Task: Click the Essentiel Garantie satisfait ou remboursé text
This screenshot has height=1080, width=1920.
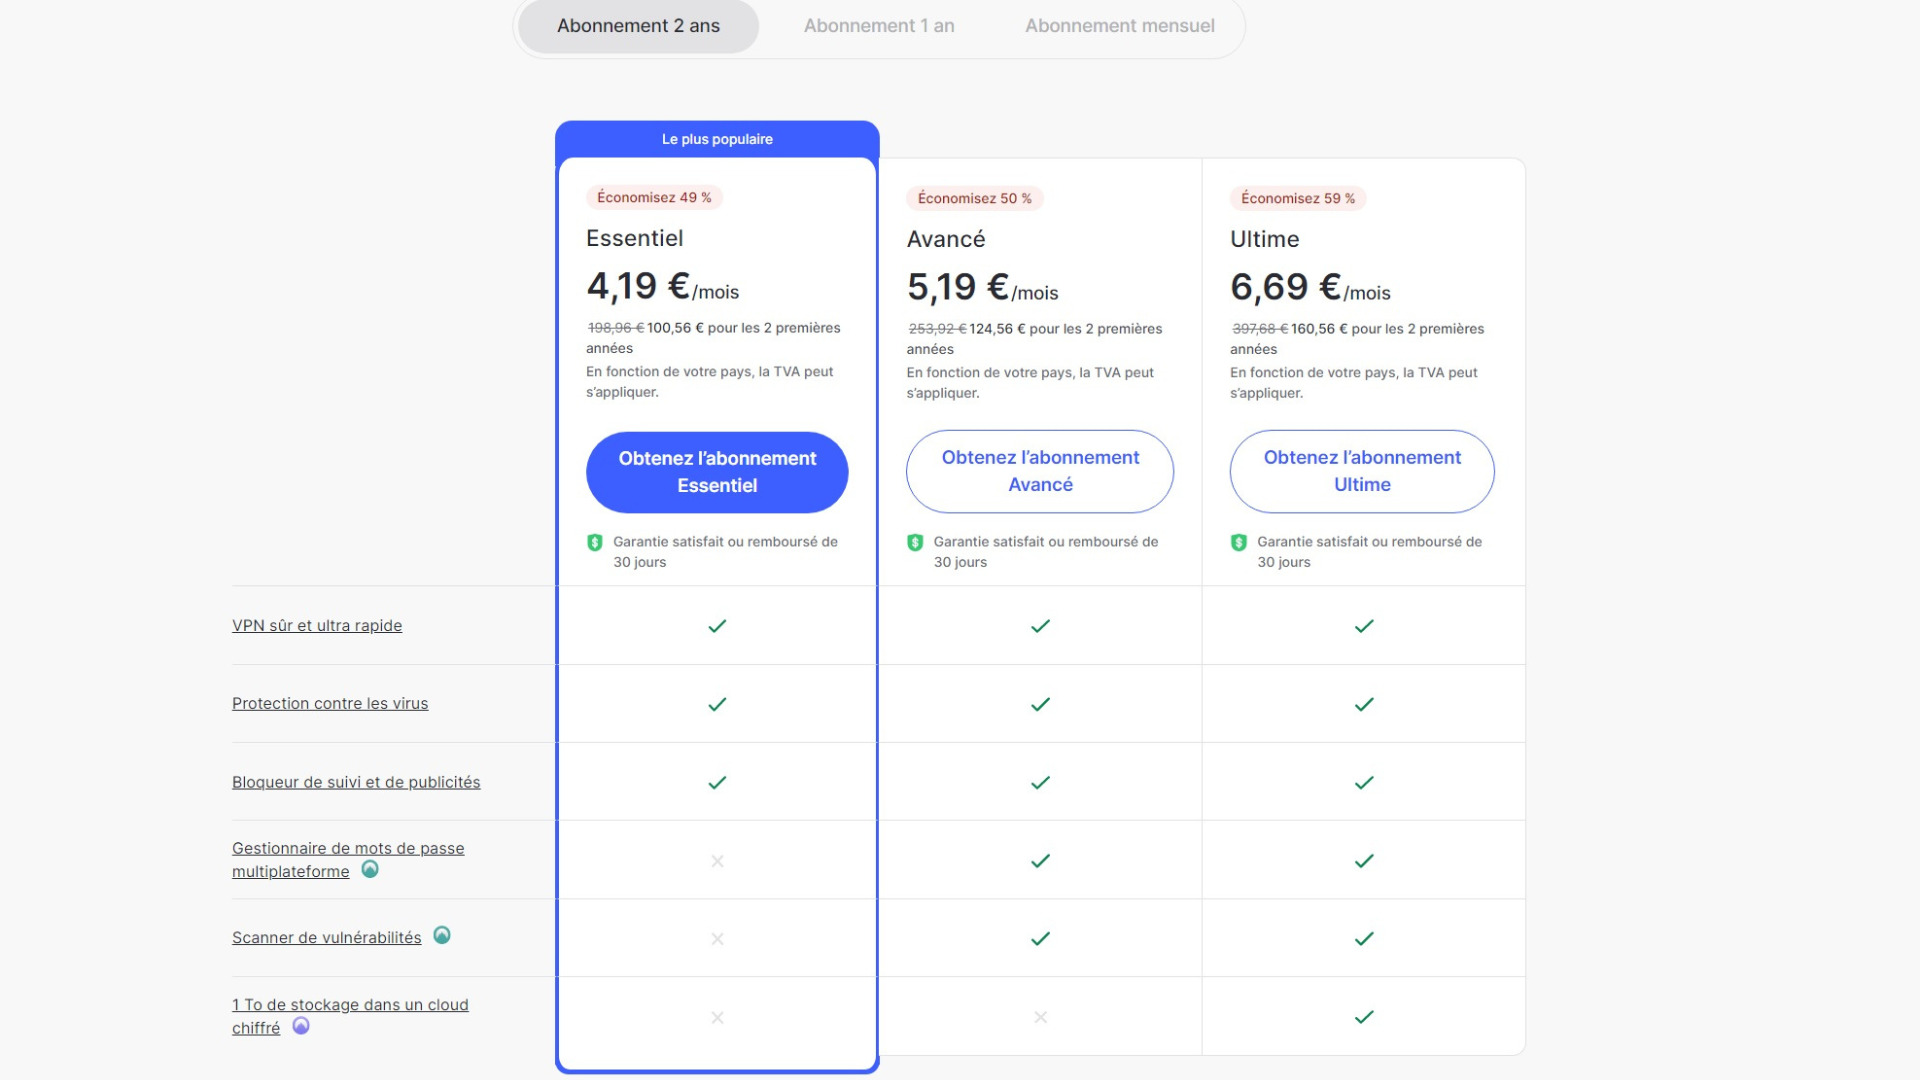Action: (x=725, y=552)
